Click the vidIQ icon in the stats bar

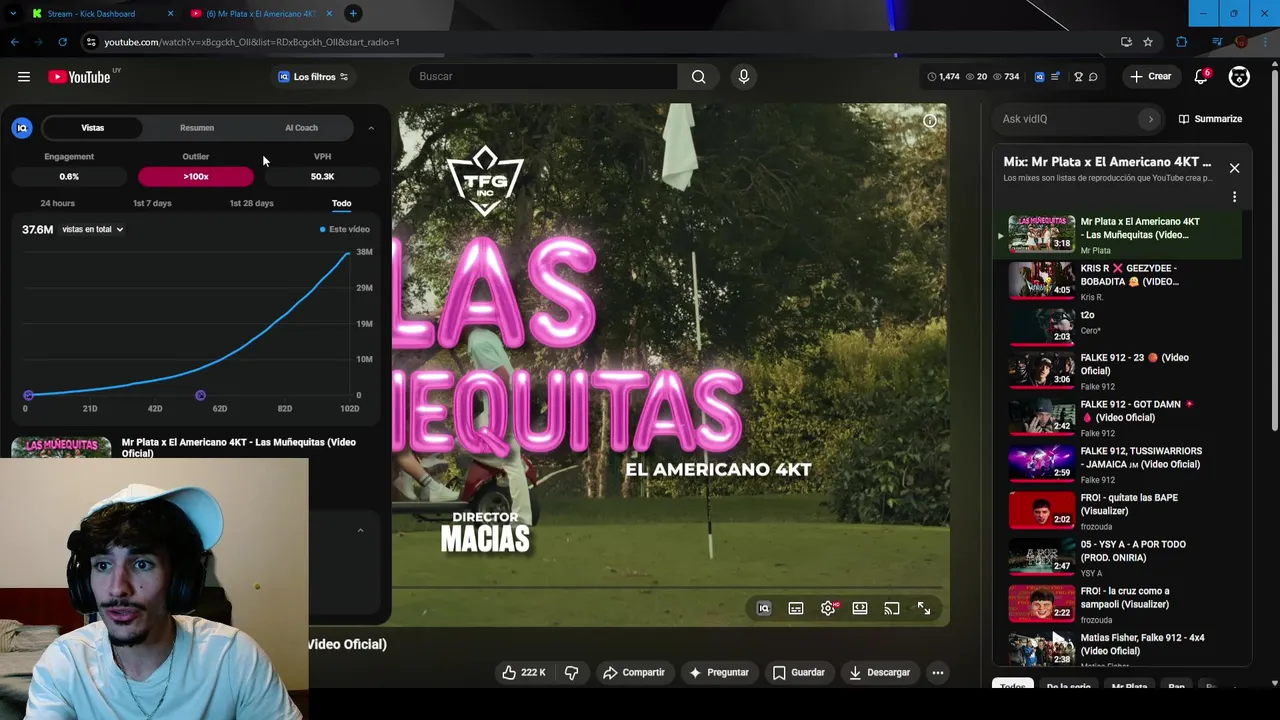[1039, 77]
